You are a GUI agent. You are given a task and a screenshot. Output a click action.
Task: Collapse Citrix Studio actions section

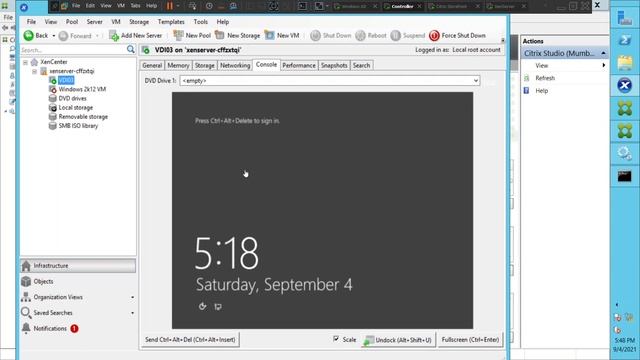[x=603, y=53]
